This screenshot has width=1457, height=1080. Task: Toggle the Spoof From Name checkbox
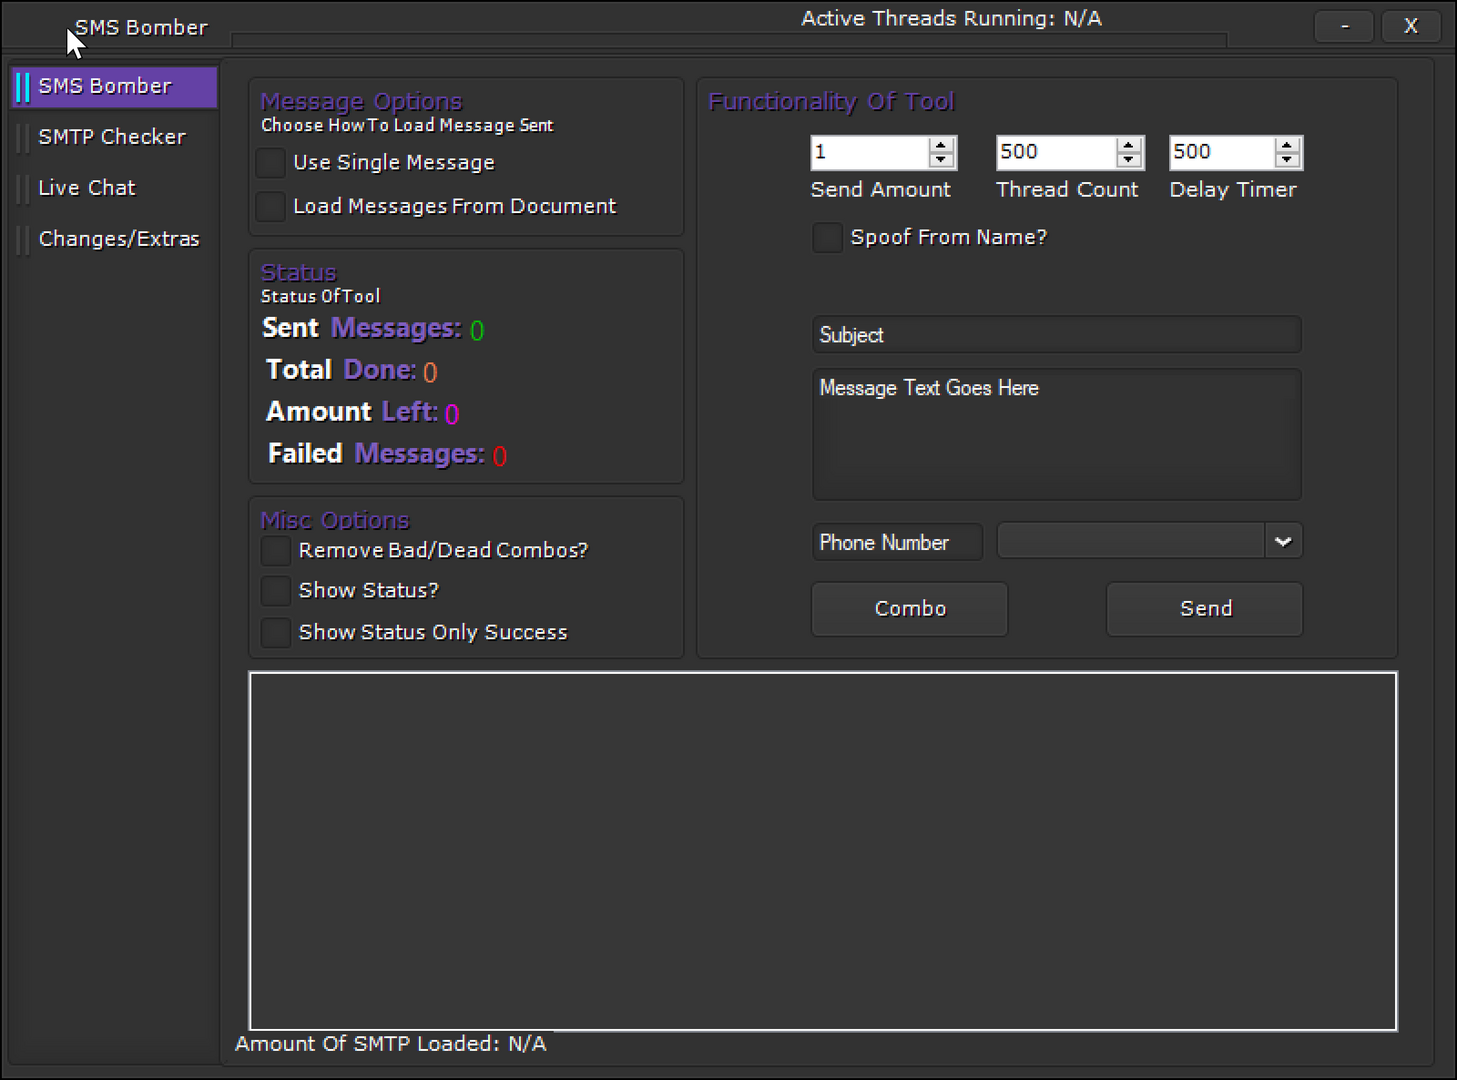[827, 238]
